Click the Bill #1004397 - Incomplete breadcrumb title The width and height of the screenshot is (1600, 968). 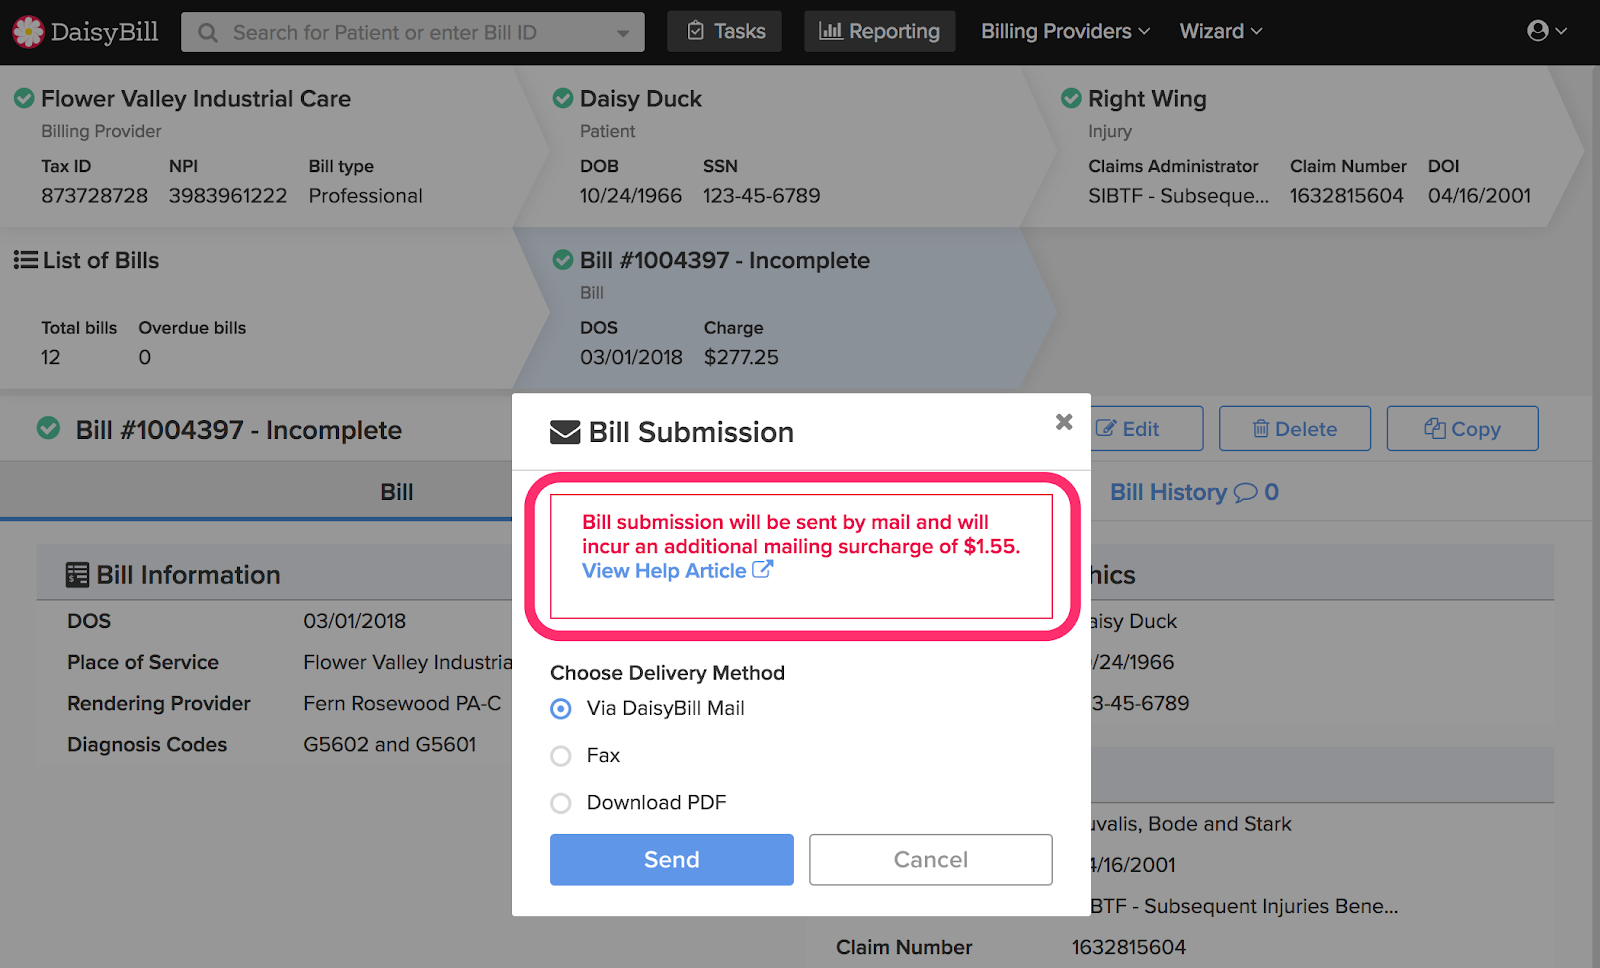pos(725,260)
